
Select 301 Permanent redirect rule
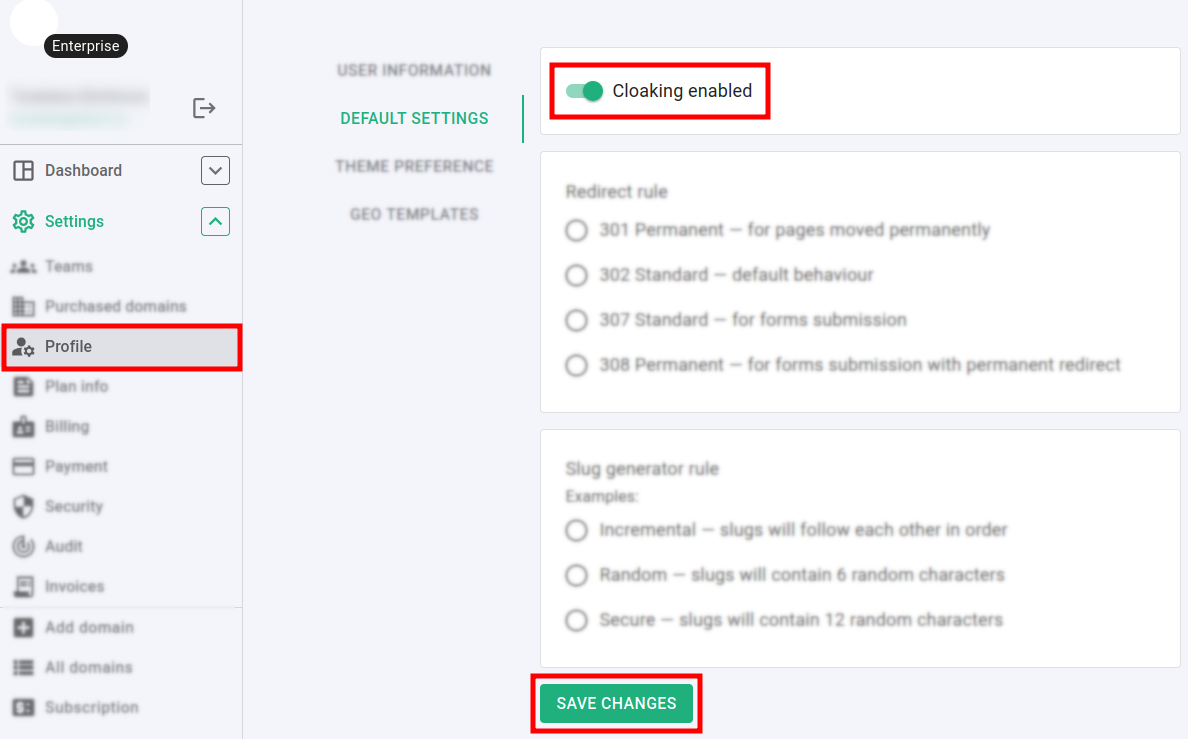[576, 231]
